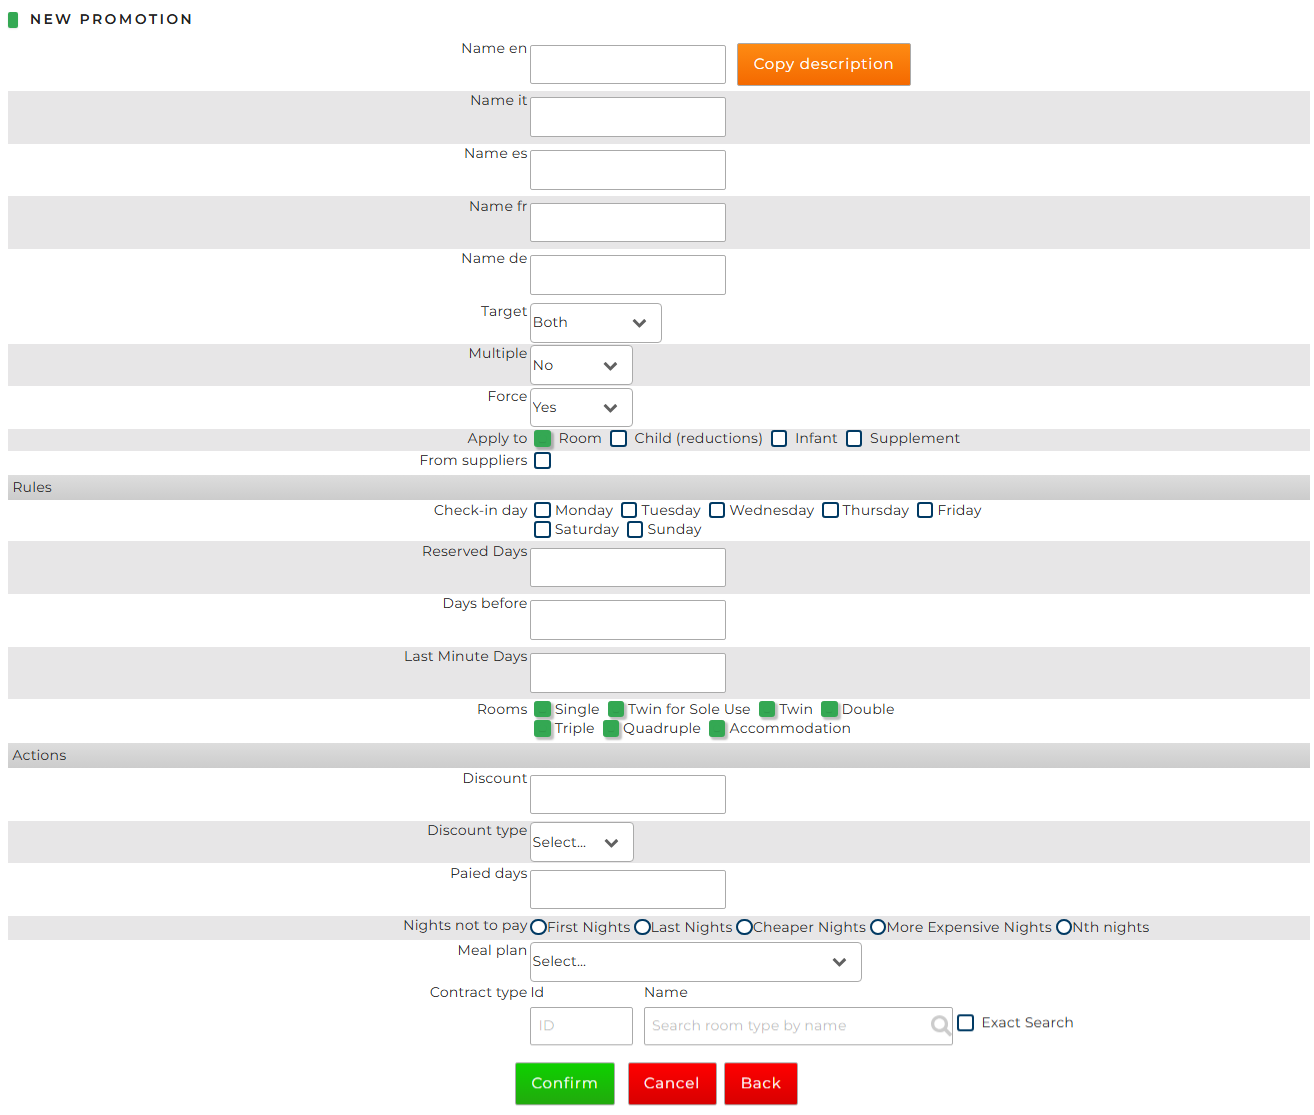Click the contract type ID field

coord(581,1026)
